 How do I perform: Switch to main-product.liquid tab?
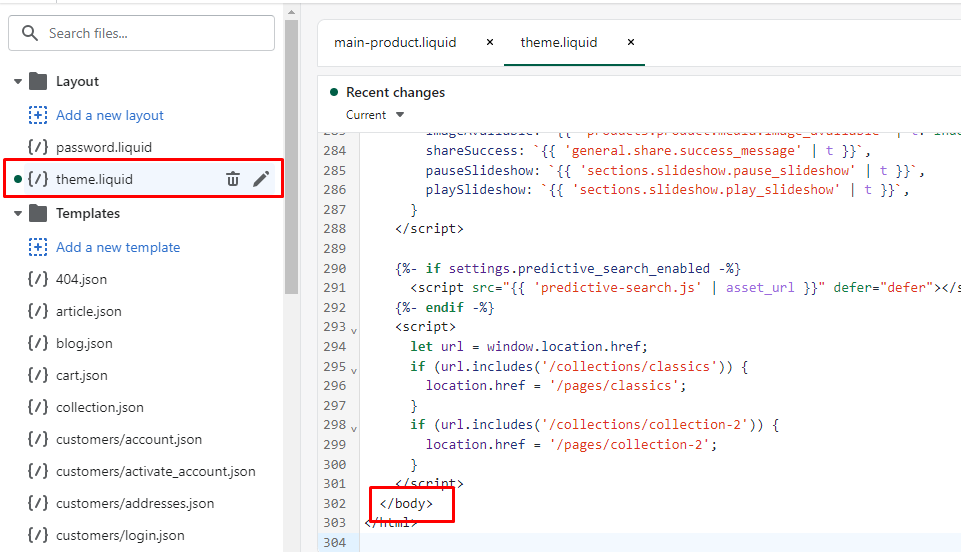click(x=395, y=42)
